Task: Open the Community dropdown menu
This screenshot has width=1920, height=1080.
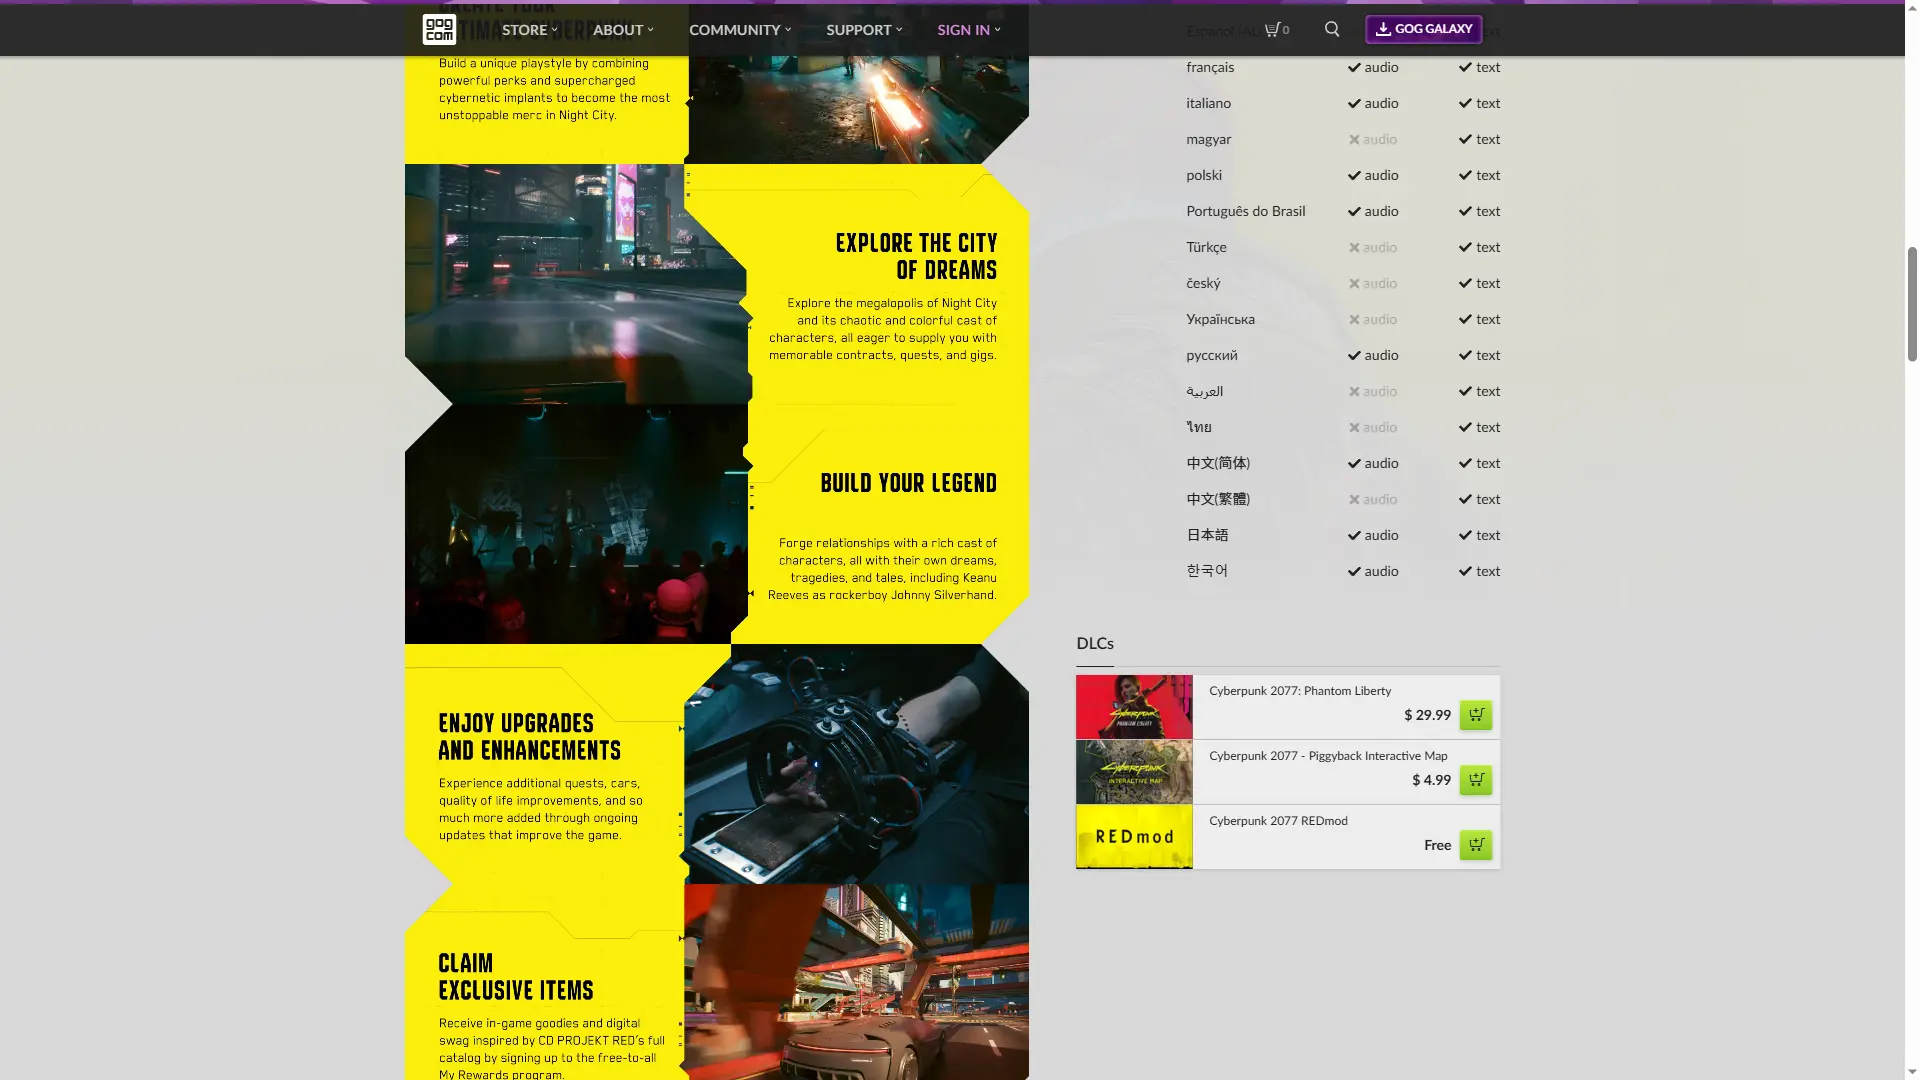Action: (x=739, y=30)
